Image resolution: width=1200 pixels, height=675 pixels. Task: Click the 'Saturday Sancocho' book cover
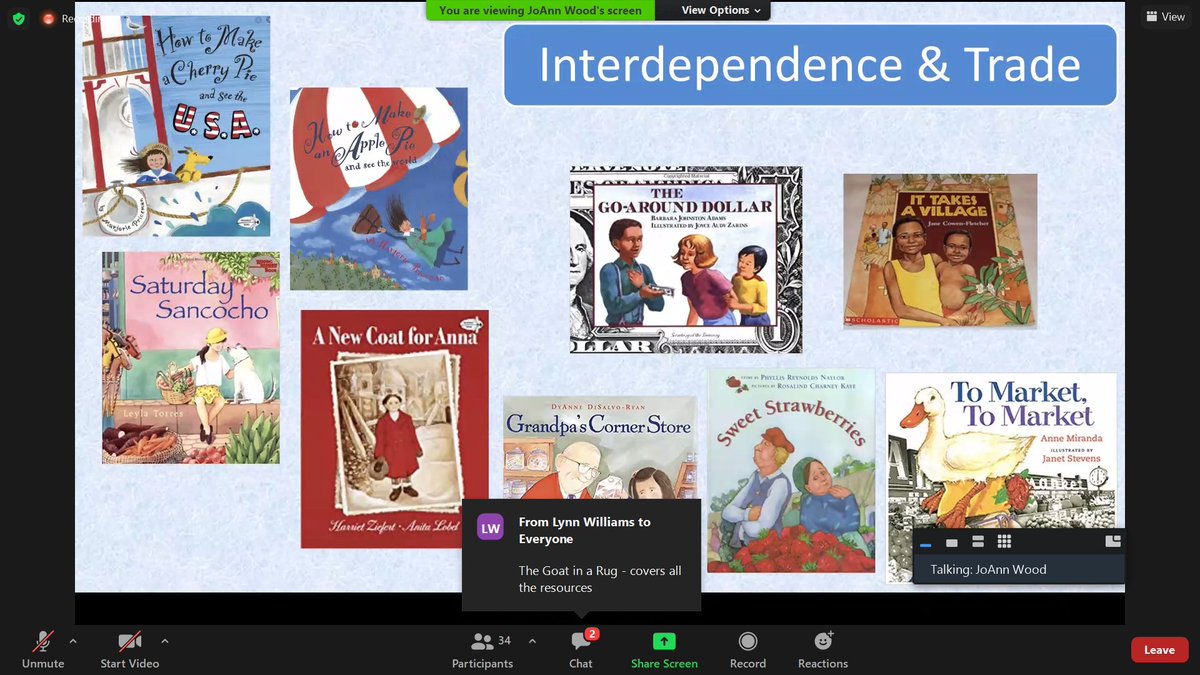click(x=190, y=358)
